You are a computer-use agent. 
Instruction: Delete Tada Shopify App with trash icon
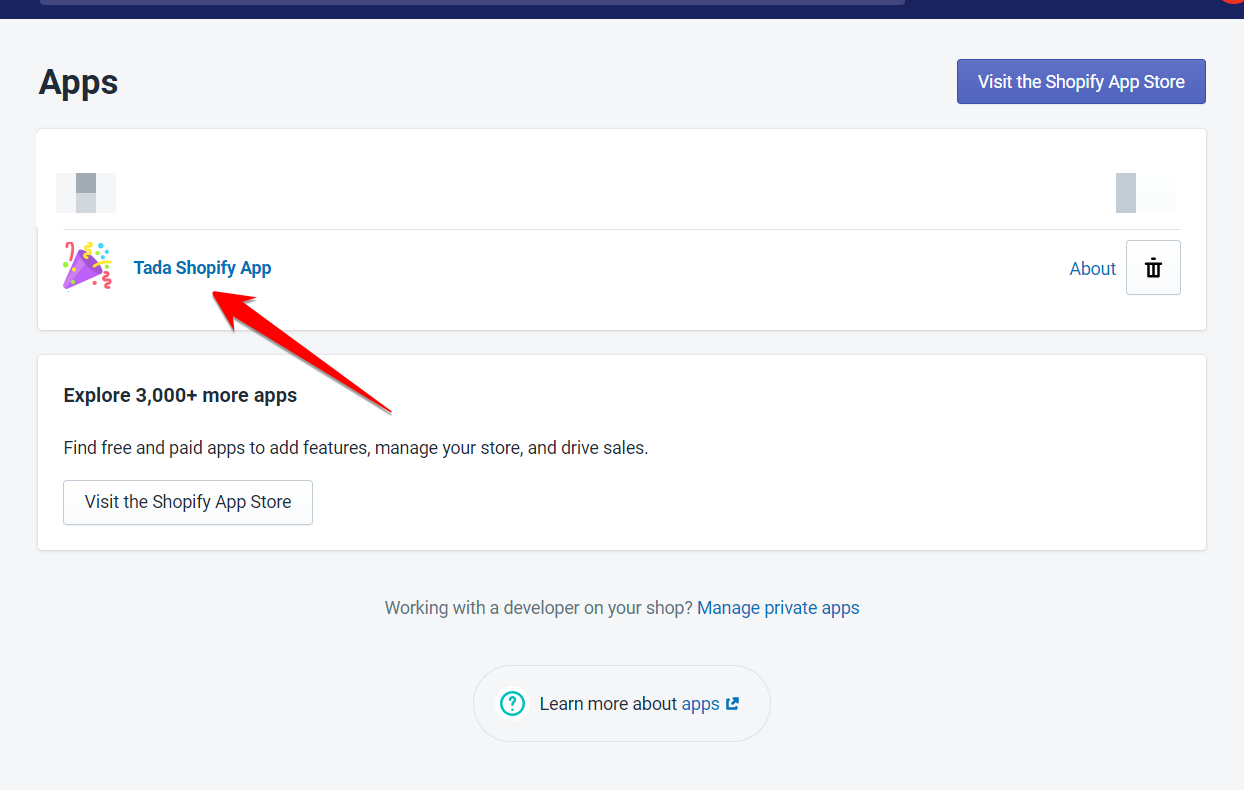click(x=1153, y=267)
